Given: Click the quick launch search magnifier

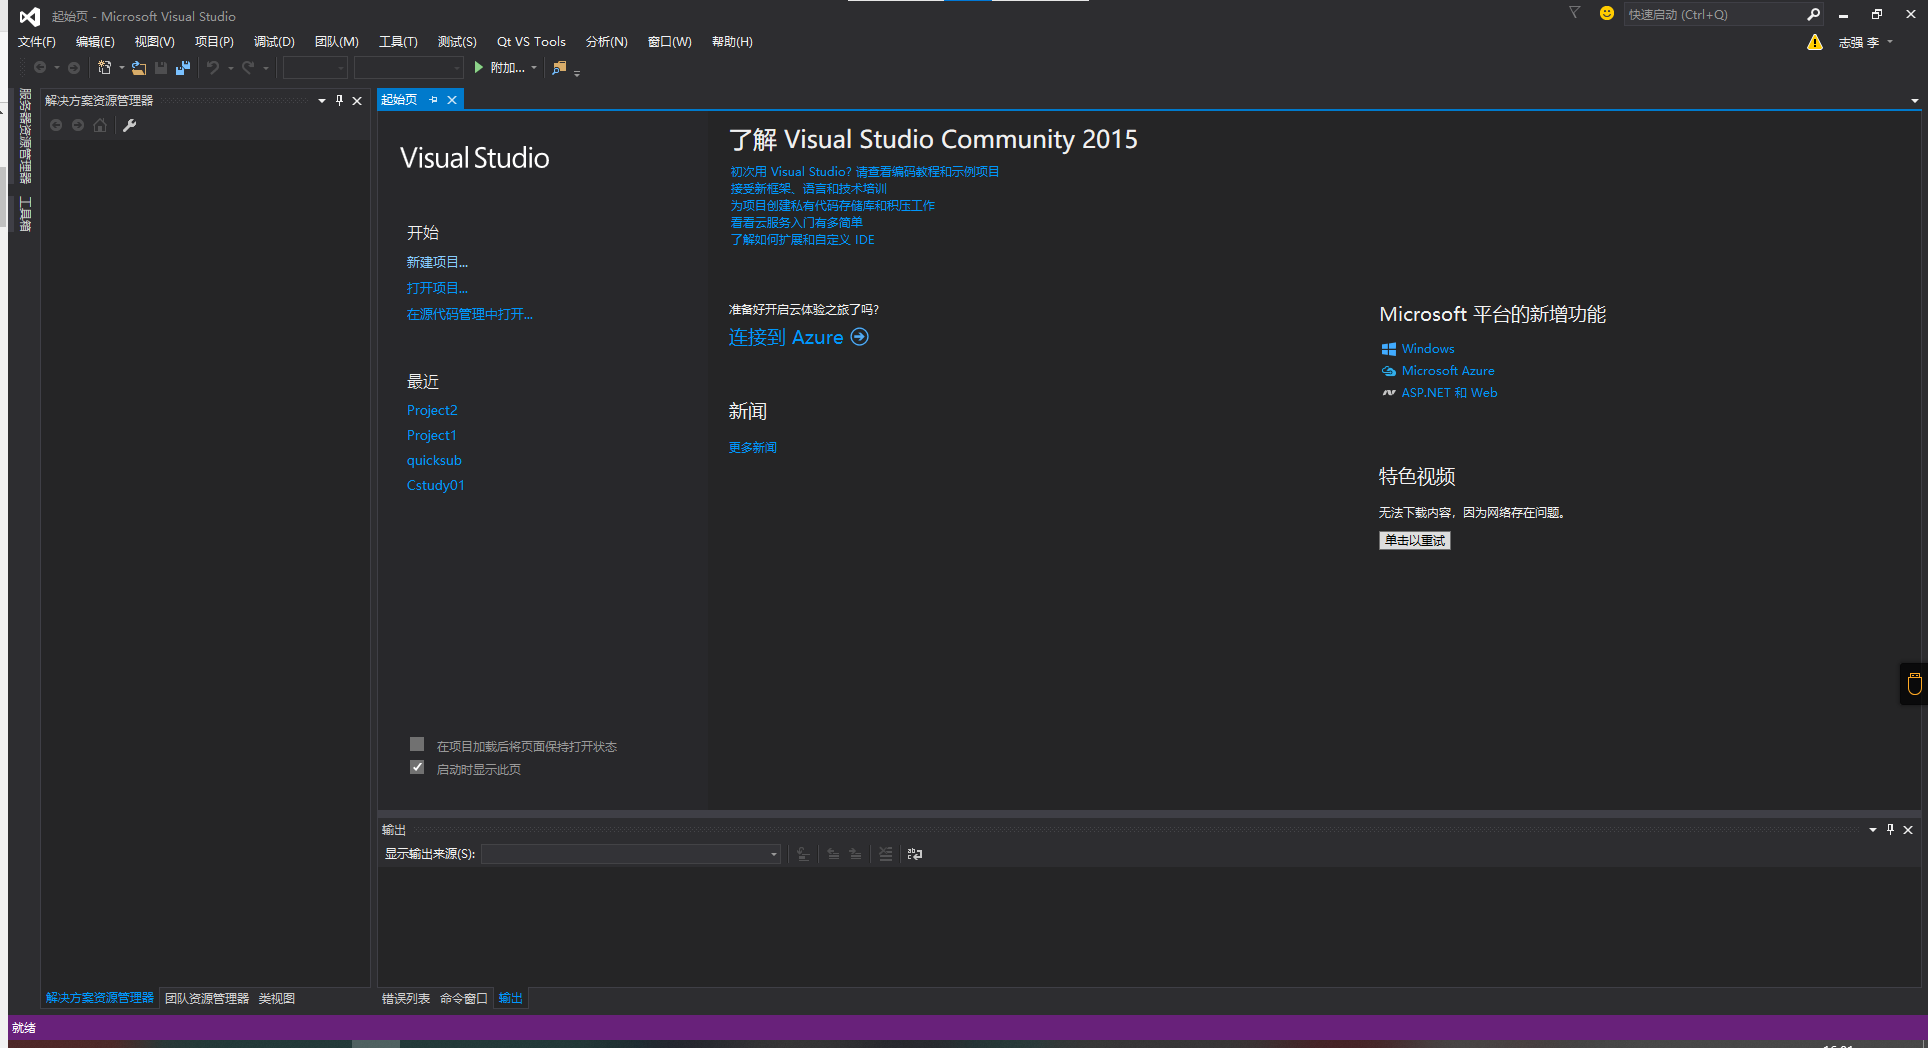Looking at the screenshot, I should pyautogui.click(x=1813, y=14).
